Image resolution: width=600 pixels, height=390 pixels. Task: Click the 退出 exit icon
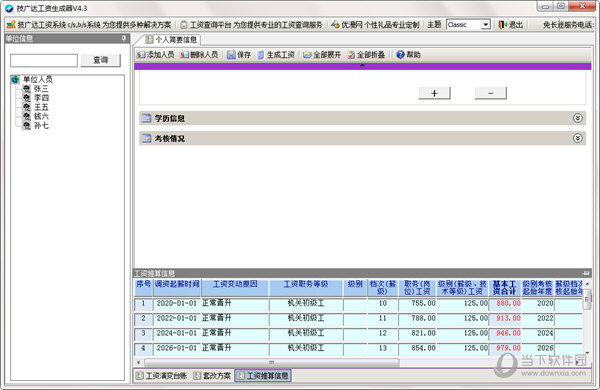tap(503, 24)
